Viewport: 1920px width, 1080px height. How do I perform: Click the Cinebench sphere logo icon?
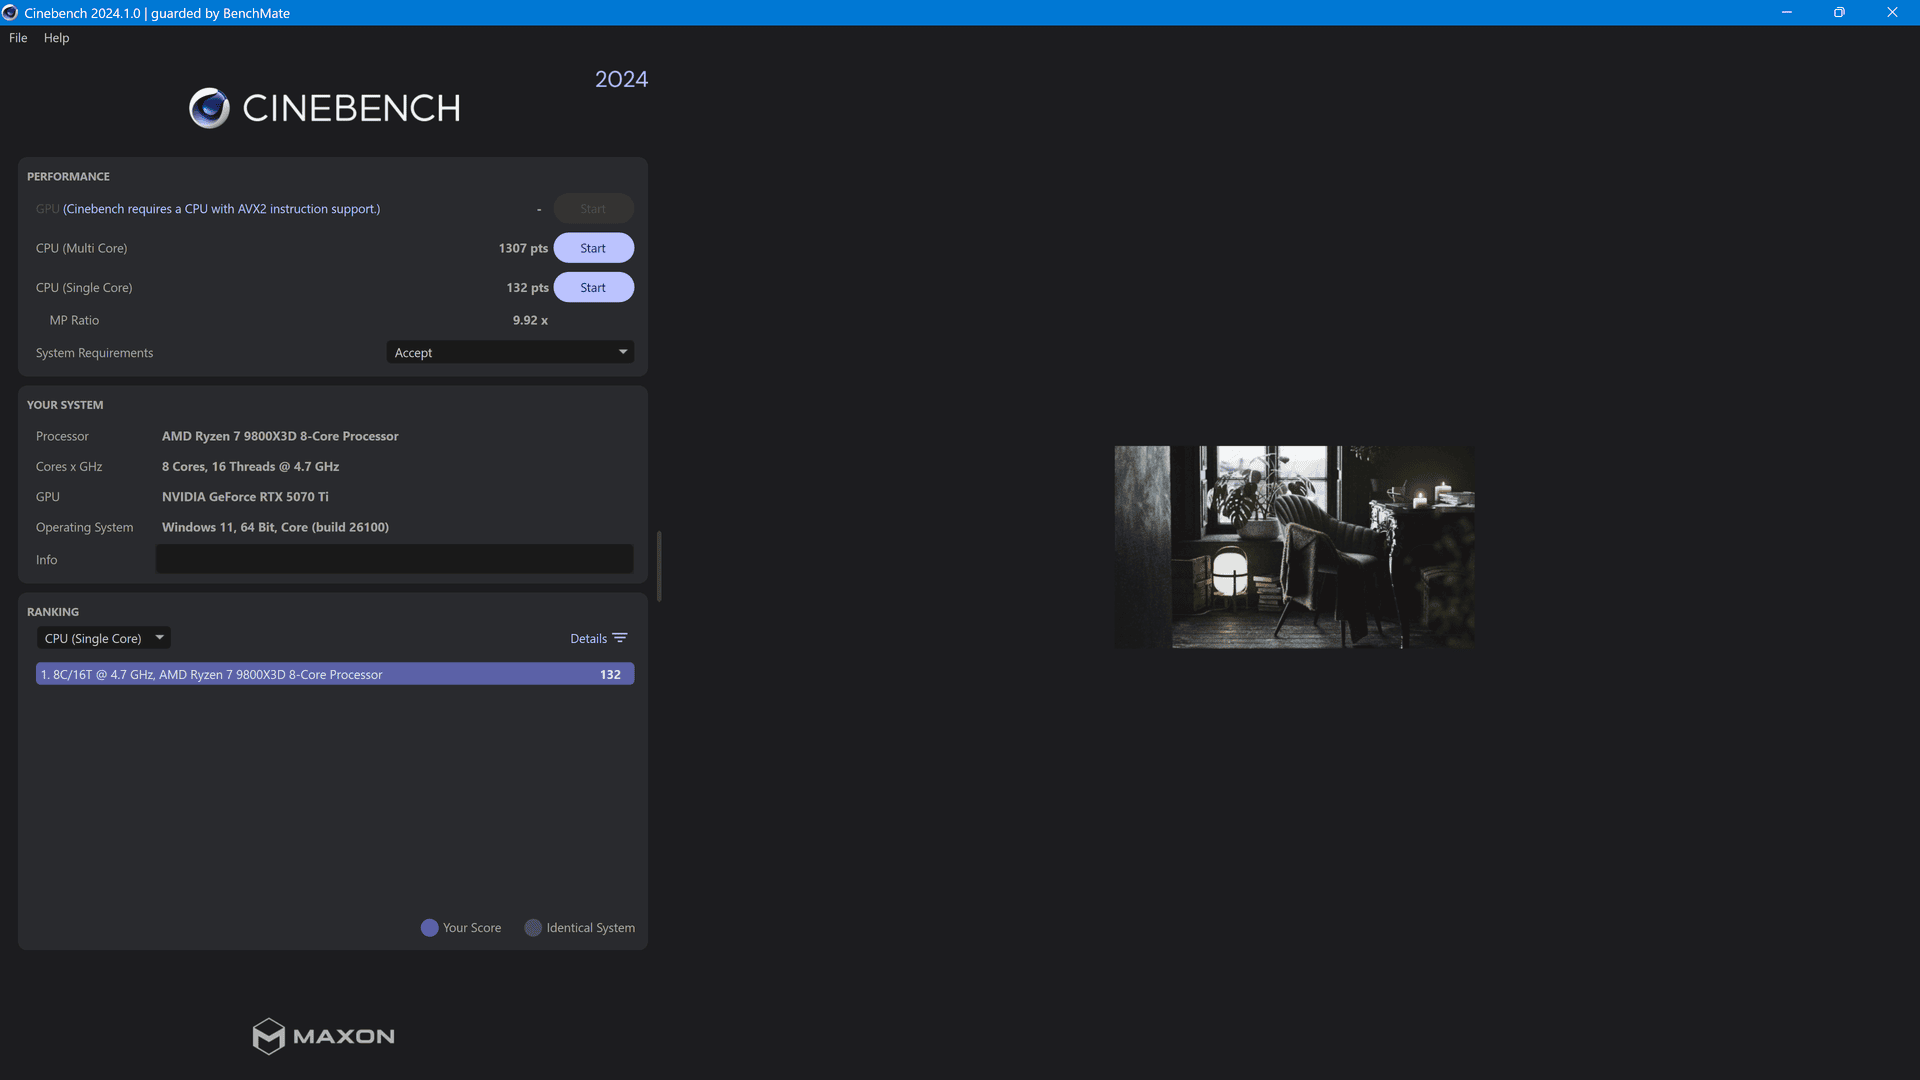pyautogui.click(x=209, y=108)
